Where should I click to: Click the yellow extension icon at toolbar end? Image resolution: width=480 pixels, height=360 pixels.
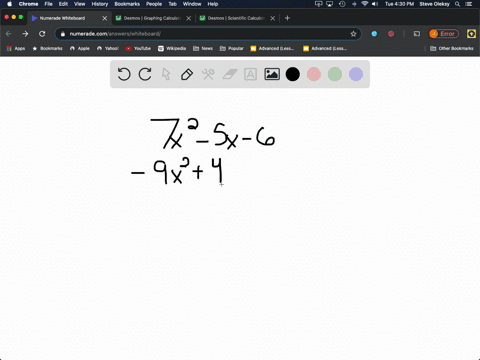click(x=471, y=34)
